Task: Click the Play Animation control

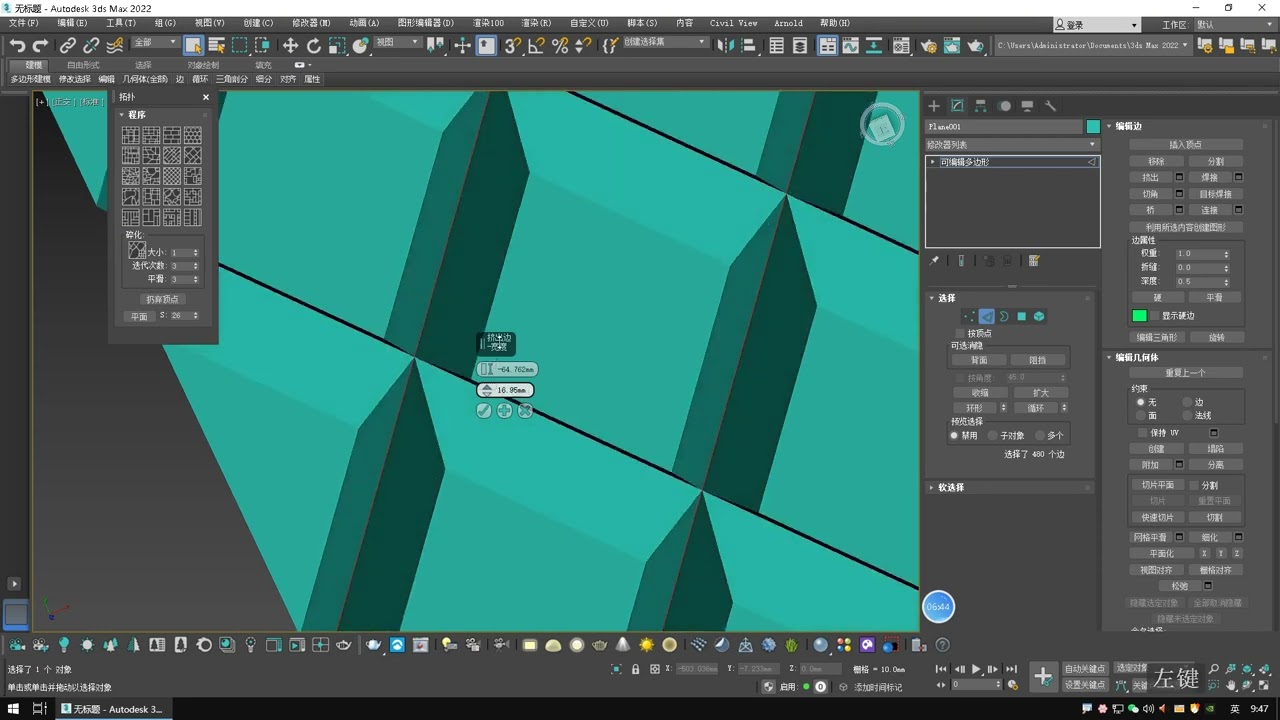Action: (x=976, y=669)
